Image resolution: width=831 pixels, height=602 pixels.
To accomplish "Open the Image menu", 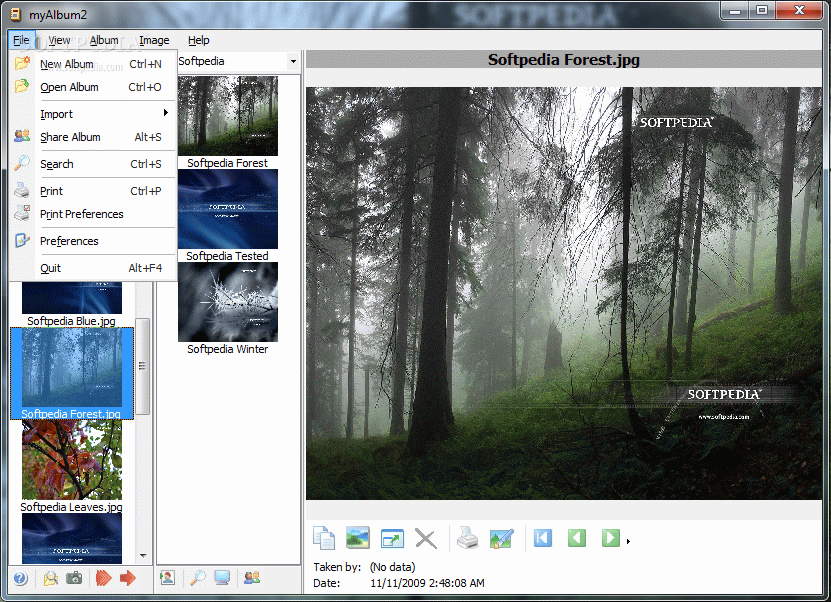I will (154, 40).
